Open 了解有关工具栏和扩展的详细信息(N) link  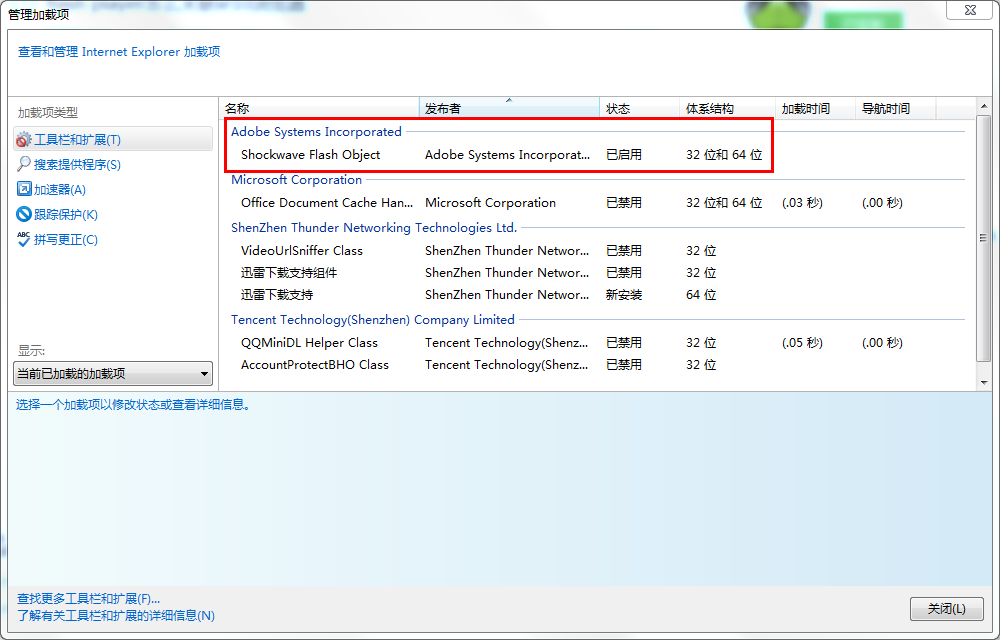coord(115,616)
